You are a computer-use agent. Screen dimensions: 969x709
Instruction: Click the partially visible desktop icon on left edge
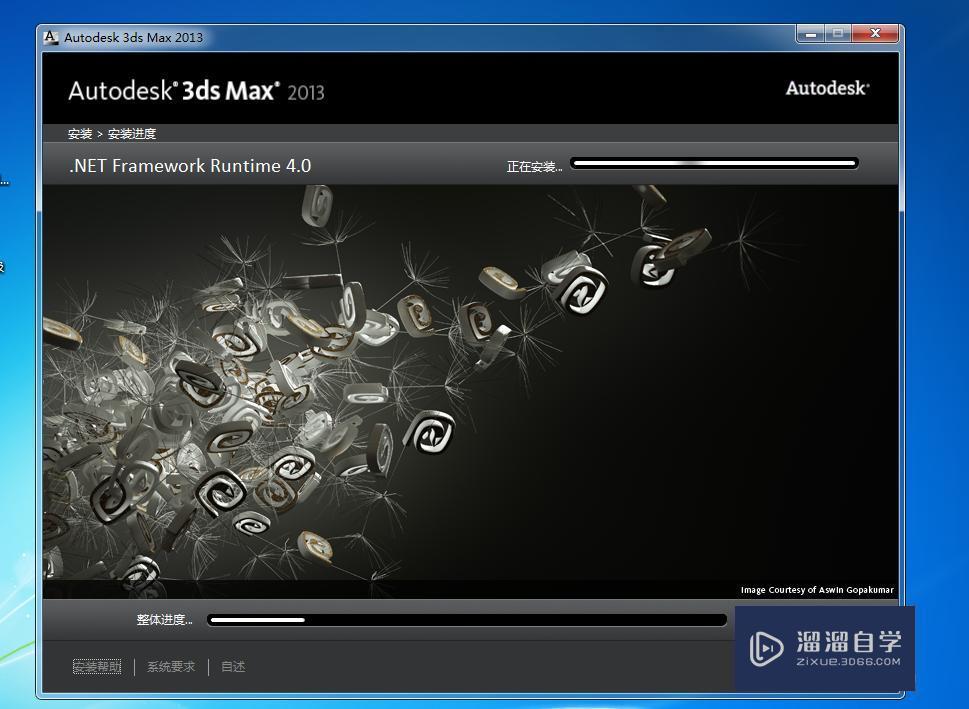4,180
